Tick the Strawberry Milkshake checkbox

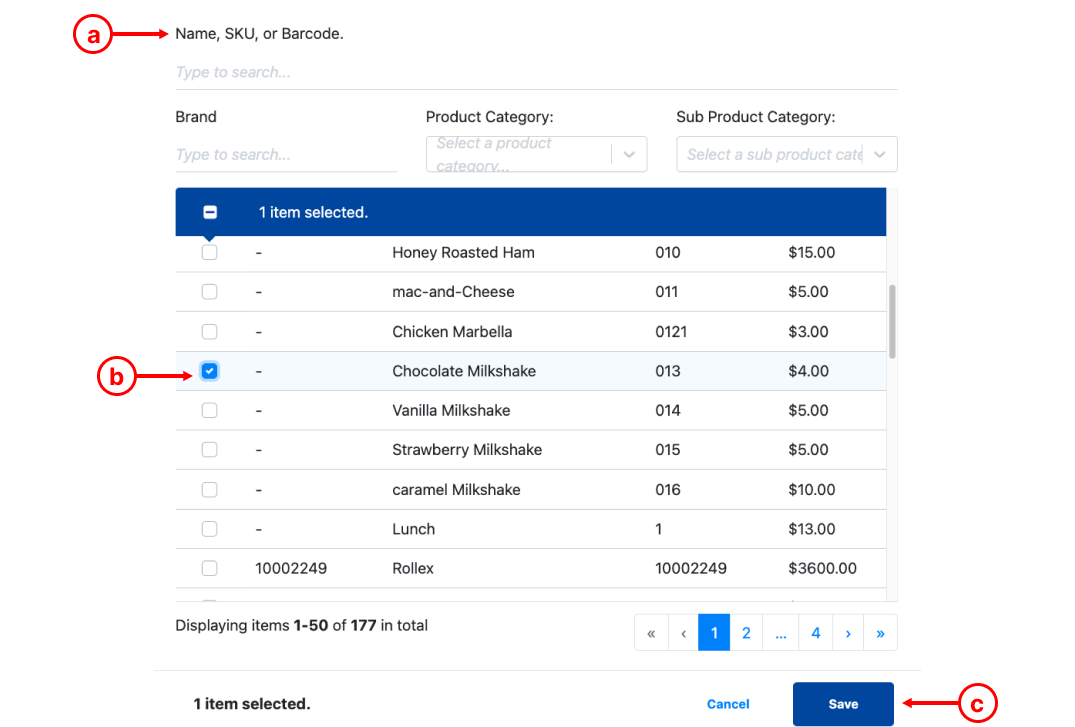pyautogui.click(x=210, y=450)
